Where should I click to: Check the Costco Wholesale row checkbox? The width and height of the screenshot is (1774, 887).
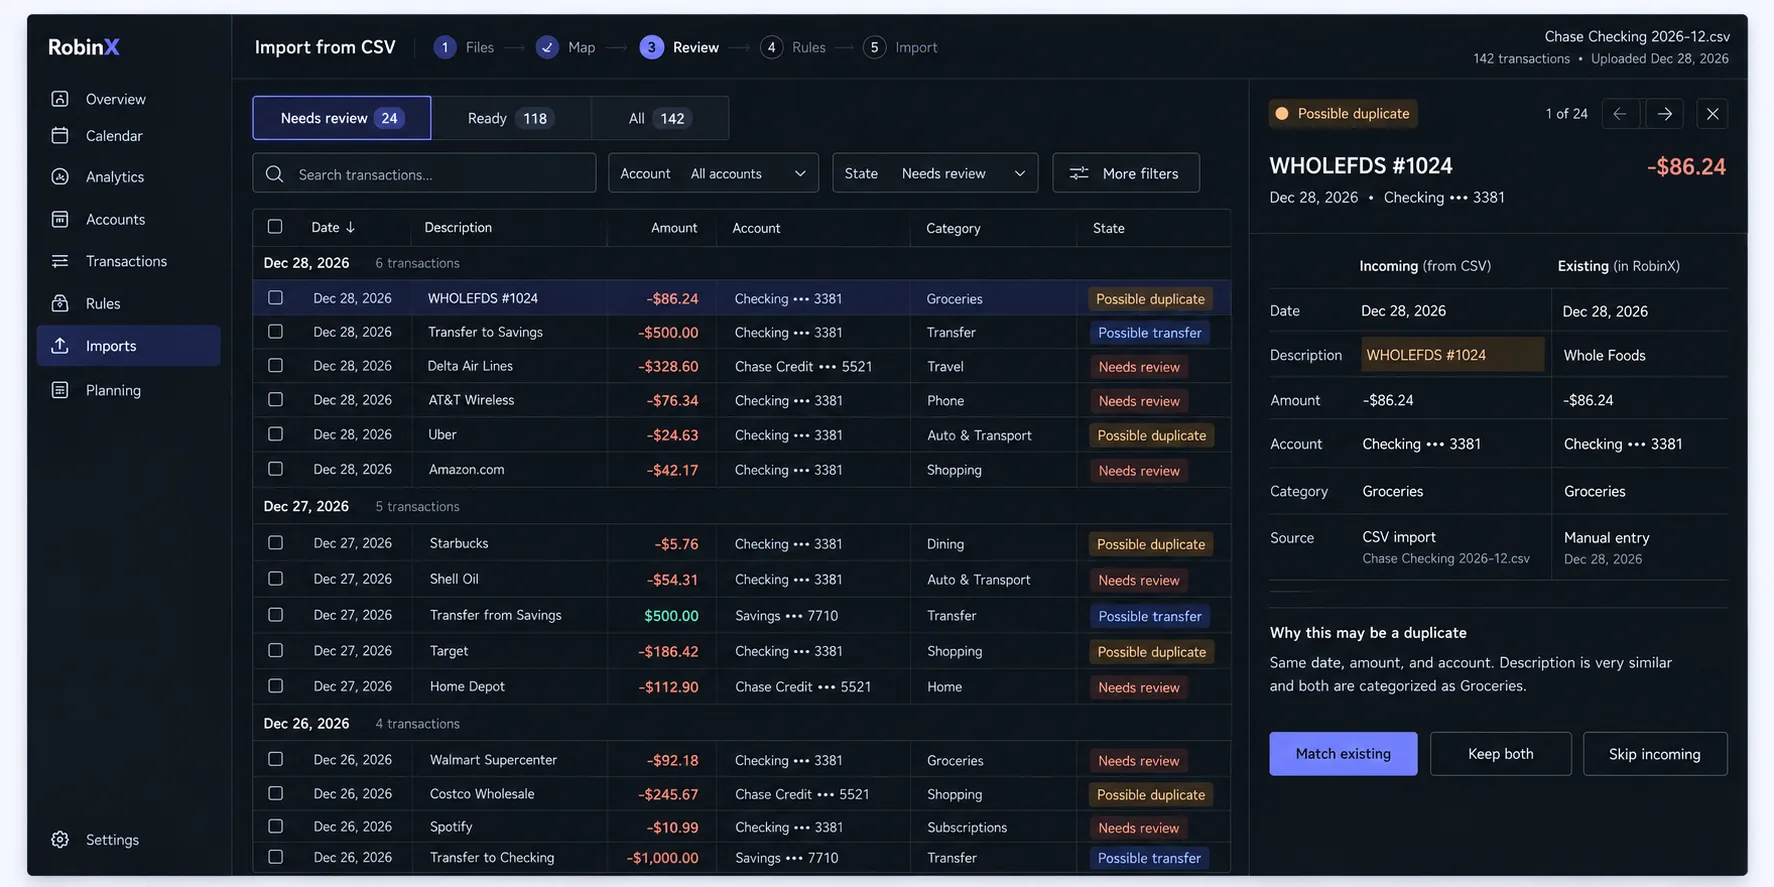pos(275,793)
